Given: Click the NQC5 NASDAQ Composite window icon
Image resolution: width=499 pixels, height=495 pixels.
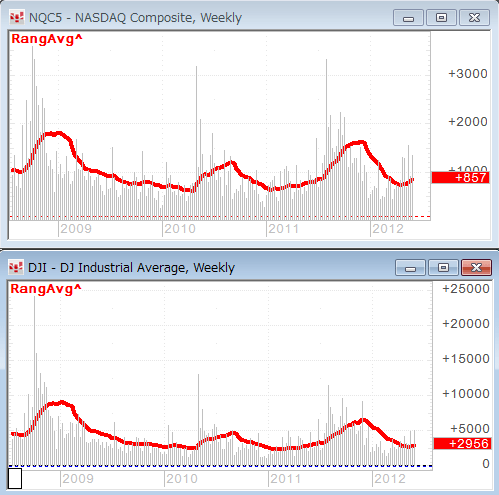Looking at the screenshot, I should [17, 17].
